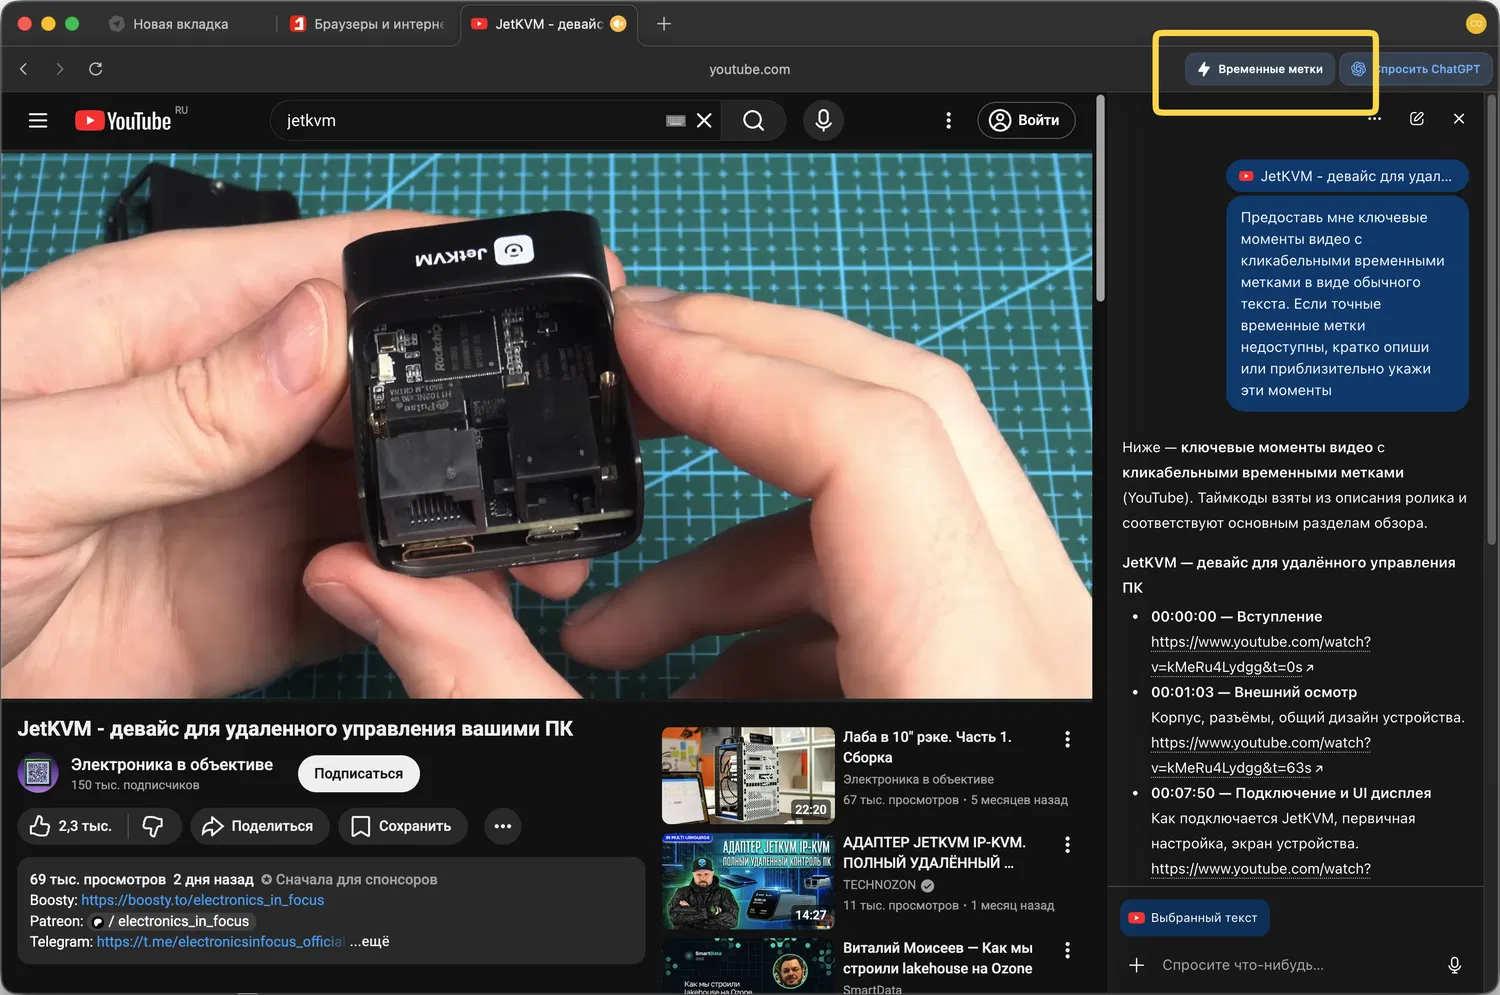Viewport: 1500px width, 995px height.
Task: Open the Лаба в 10" рэке video thumbnail
Action: (x=748, y=775)
